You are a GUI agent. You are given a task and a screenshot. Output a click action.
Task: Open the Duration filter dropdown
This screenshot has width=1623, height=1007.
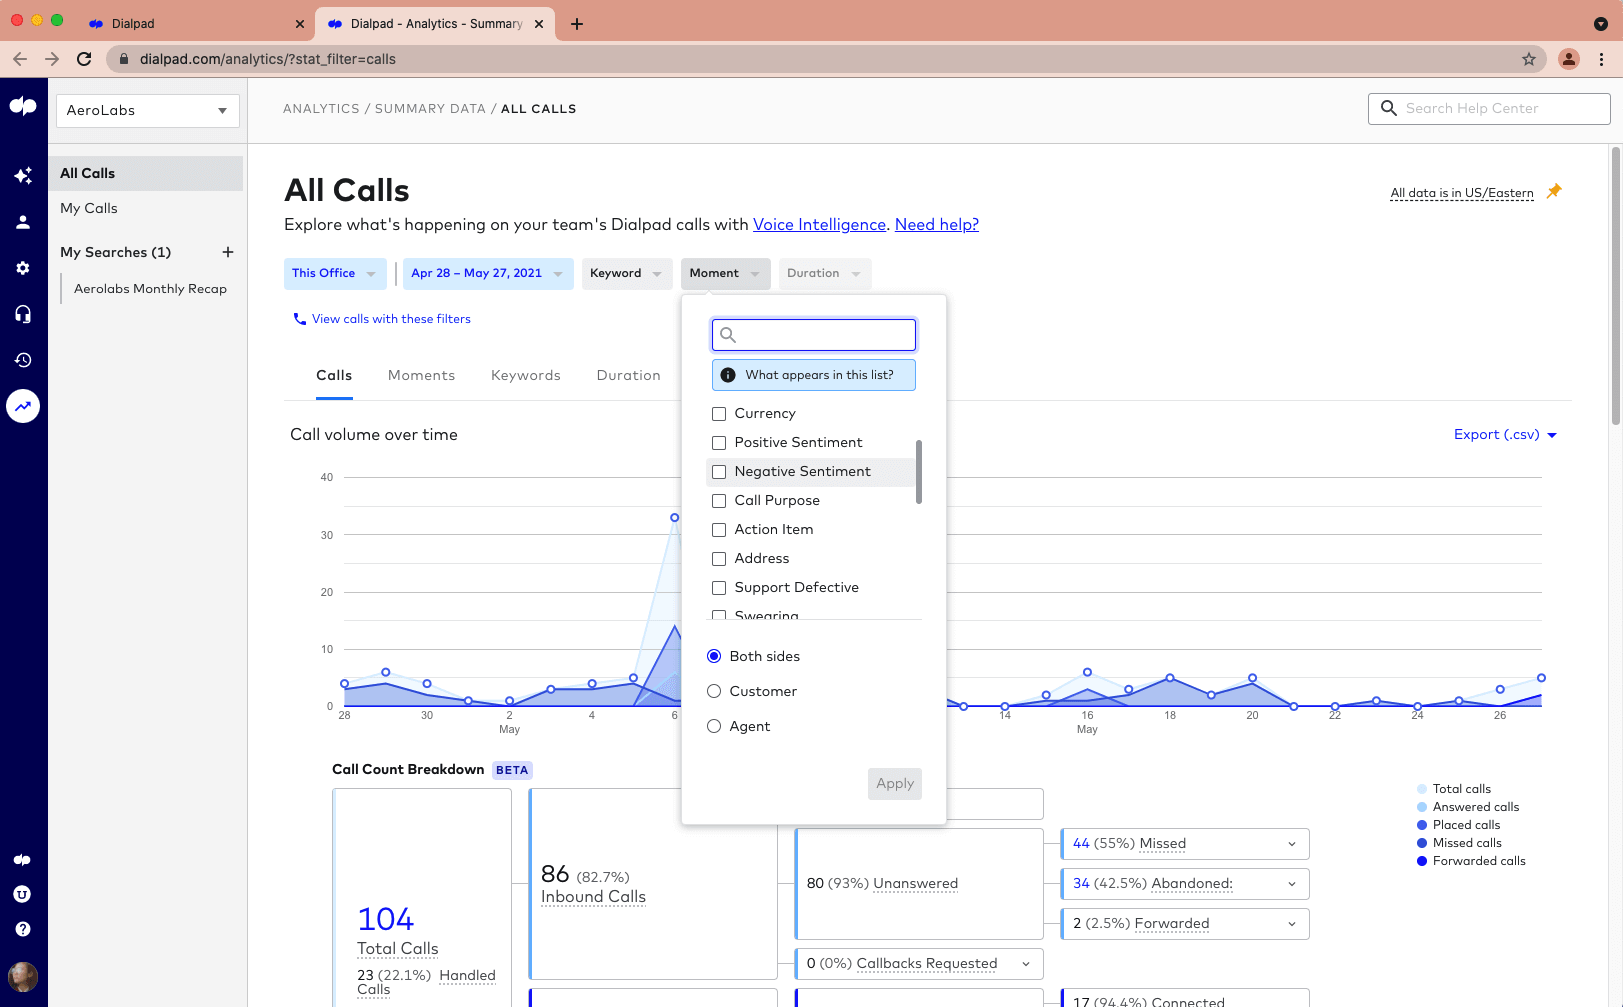pyautogui.click(x=825, y=274)
